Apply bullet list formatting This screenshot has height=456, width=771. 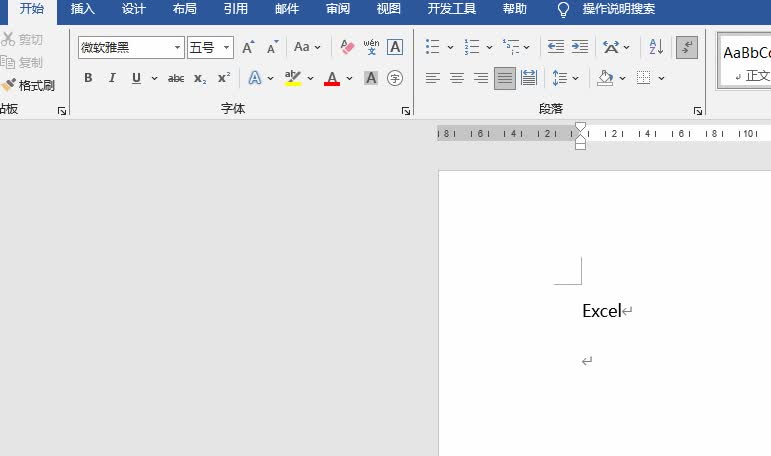(x=432, y=47)
